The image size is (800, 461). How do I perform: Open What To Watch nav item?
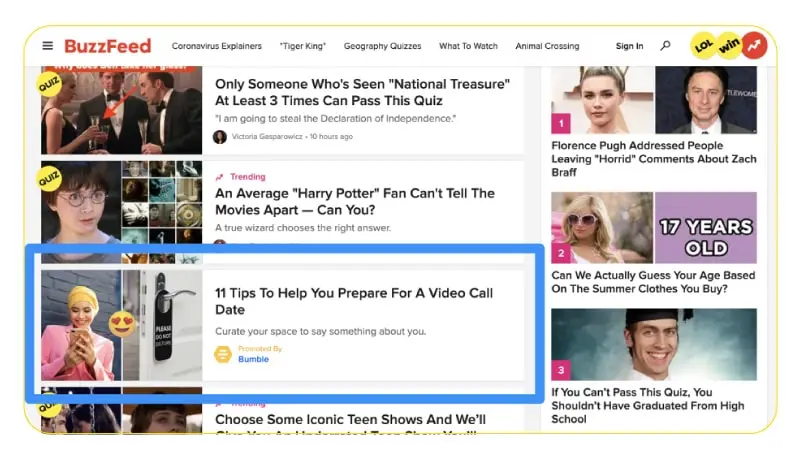(x=468, y=46)
